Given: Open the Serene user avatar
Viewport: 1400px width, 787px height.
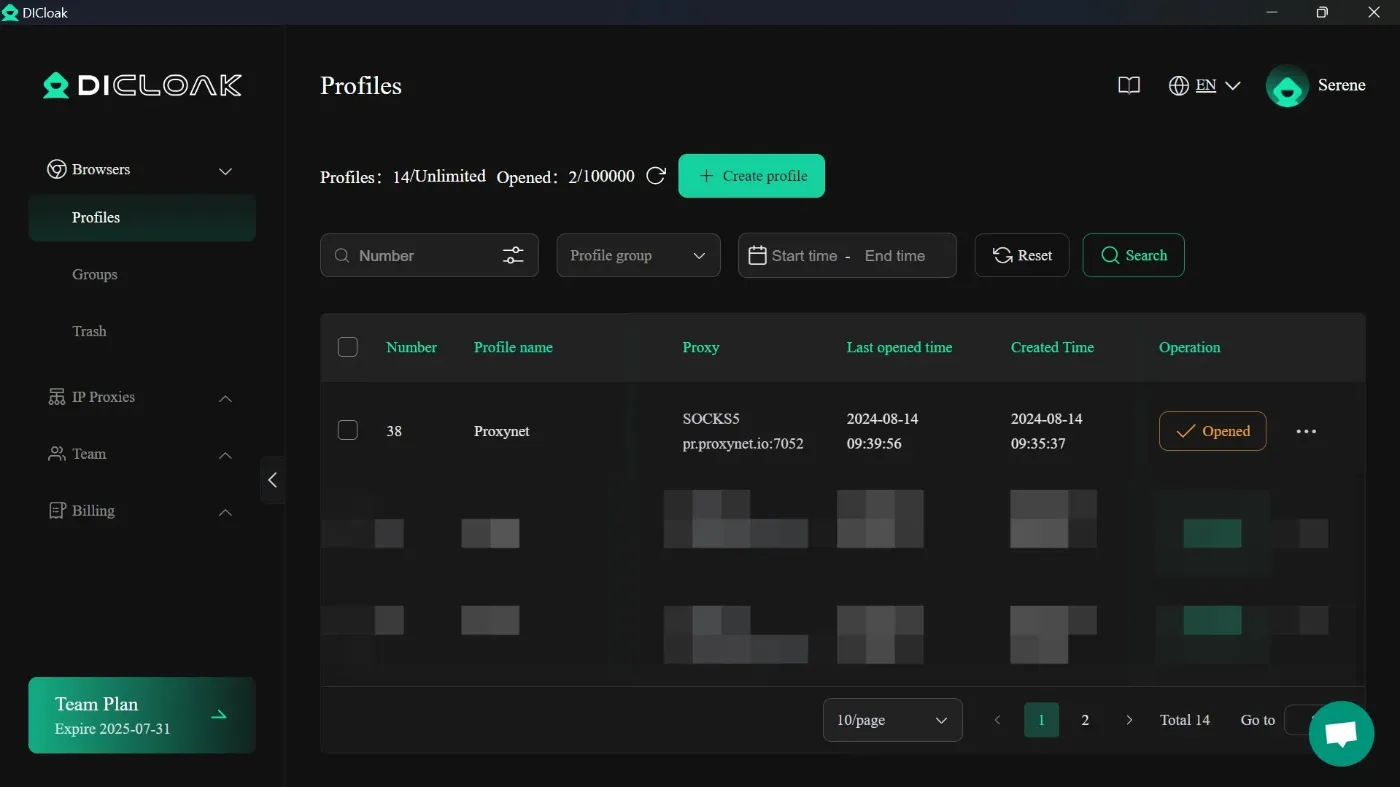Looking at the screenshot, I should (x=1287, y=86).
